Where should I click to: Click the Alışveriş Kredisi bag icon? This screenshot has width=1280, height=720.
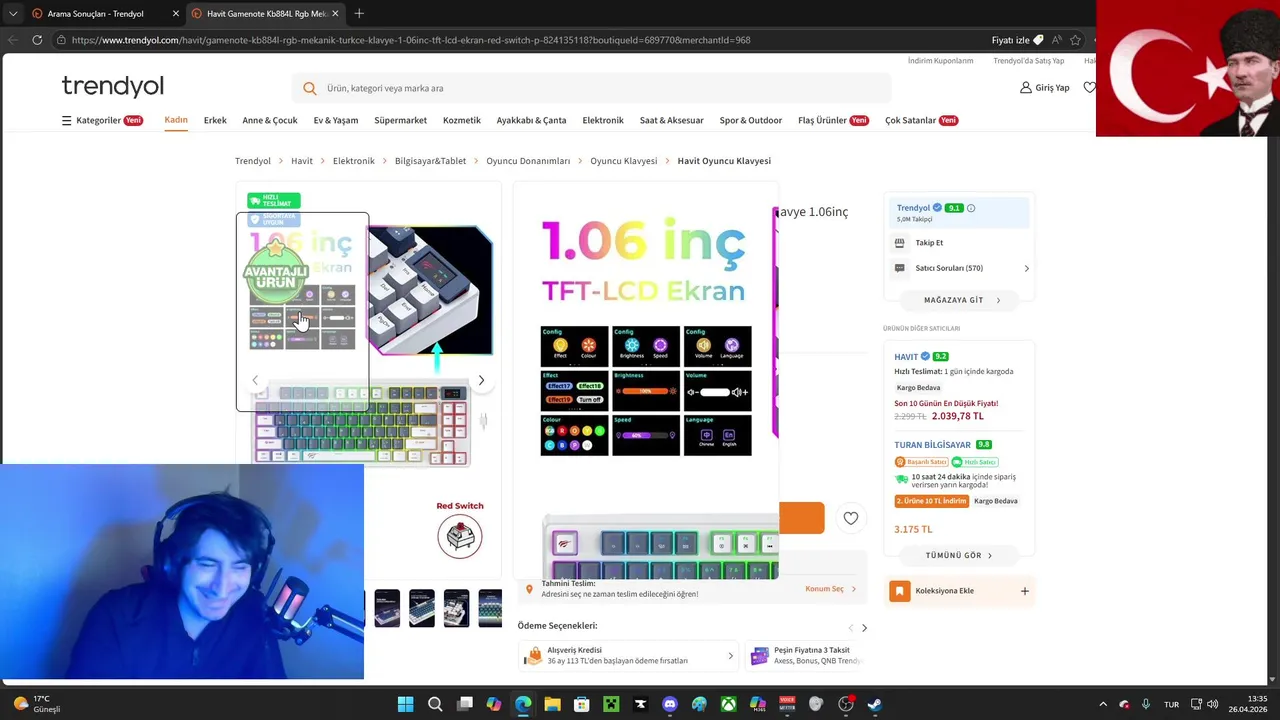[x=534, y=656]
